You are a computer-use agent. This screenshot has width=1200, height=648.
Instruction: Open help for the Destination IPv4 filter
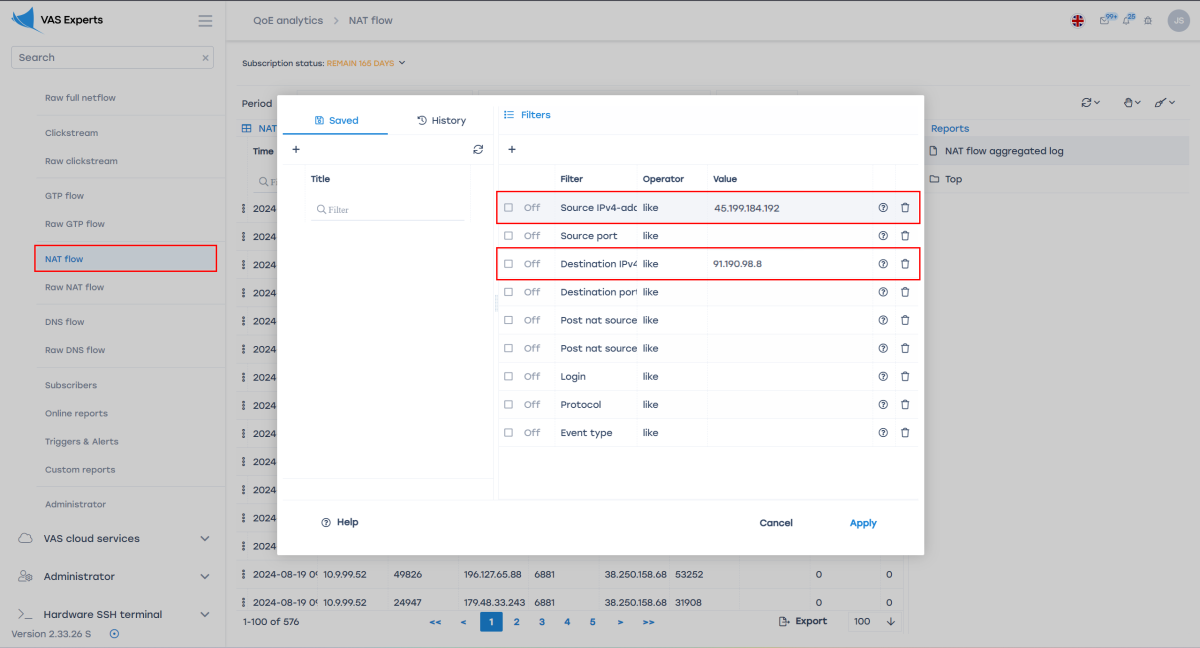pos(883,264)
